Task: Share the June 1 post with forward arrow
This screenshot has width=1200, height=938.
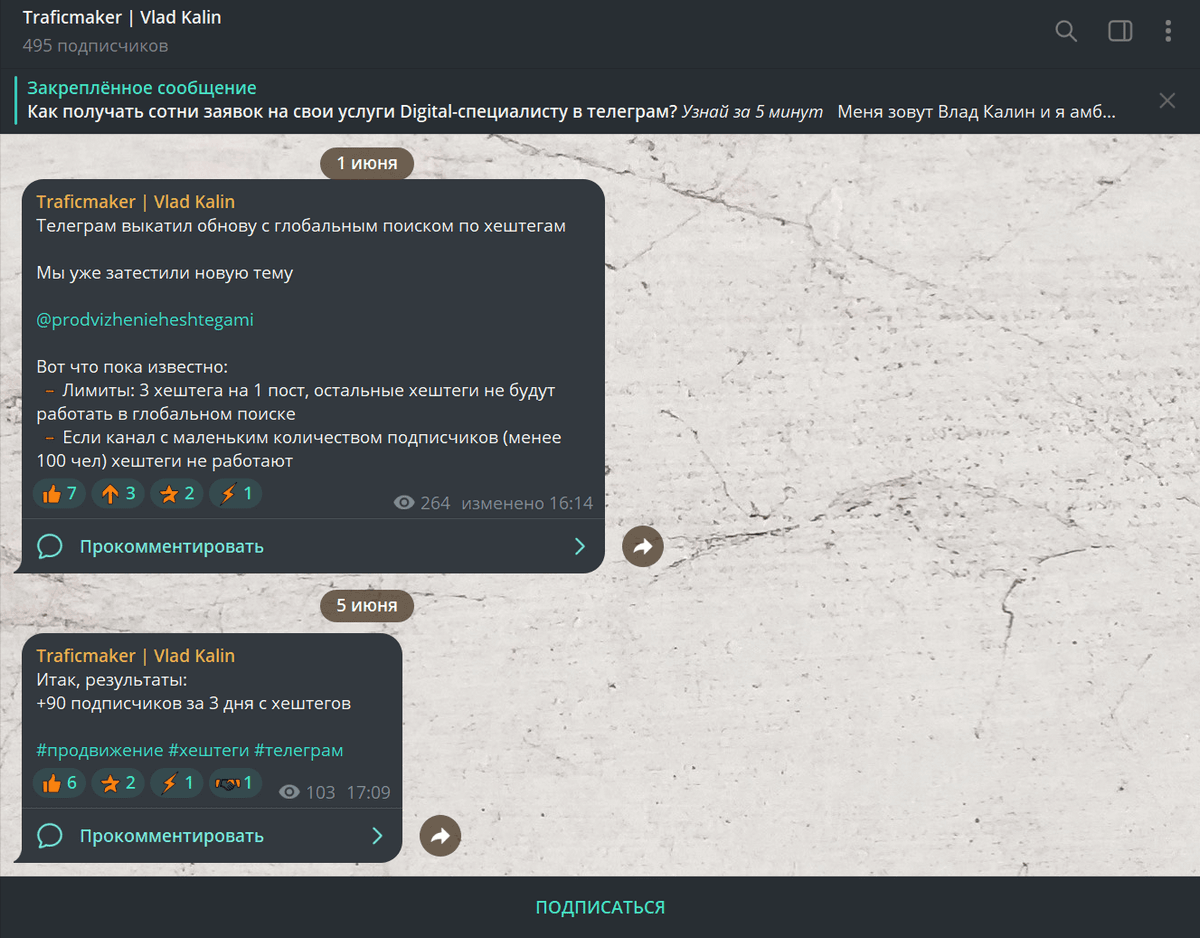Action: coord(643,546)
